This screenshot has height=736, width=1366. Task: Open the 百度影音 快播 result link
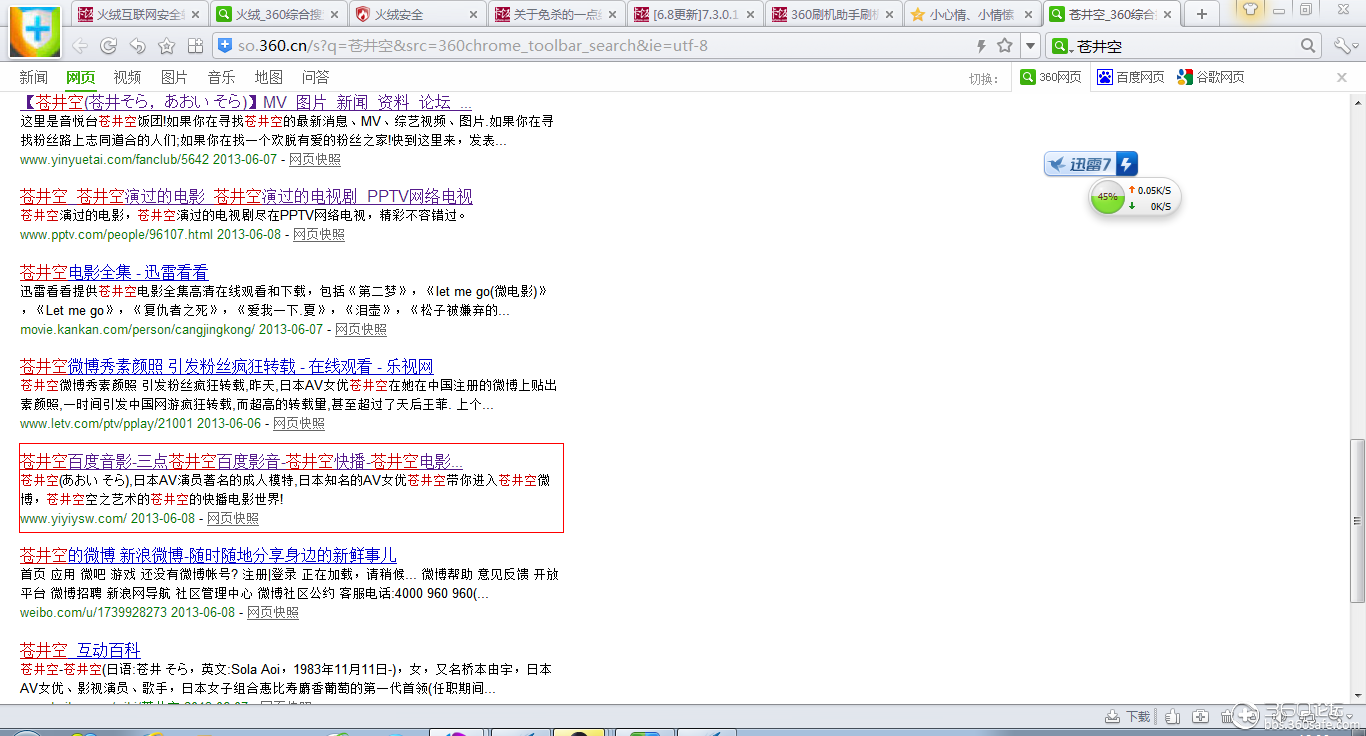(x=241, y=461)
